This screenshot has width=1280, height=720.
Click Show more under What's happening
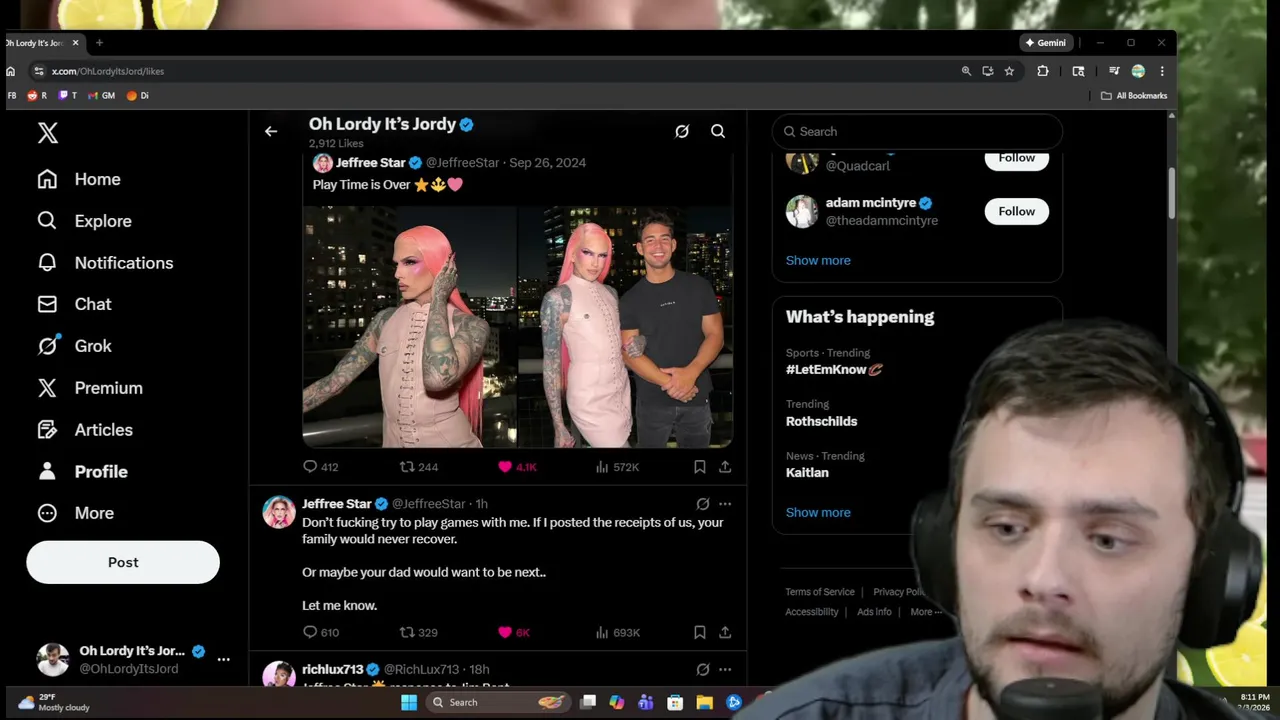click(818, 512)
